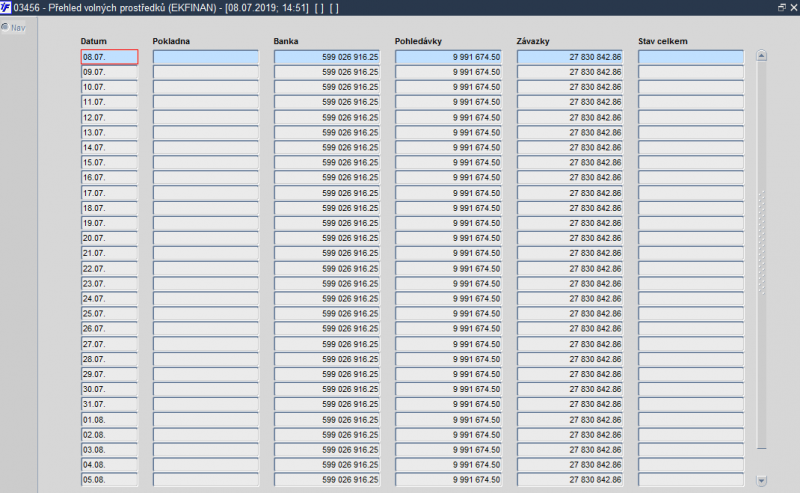Select the Datum field 10.07.
The height and width of the screenshot is (493, 800).
[x=109, y=87]
